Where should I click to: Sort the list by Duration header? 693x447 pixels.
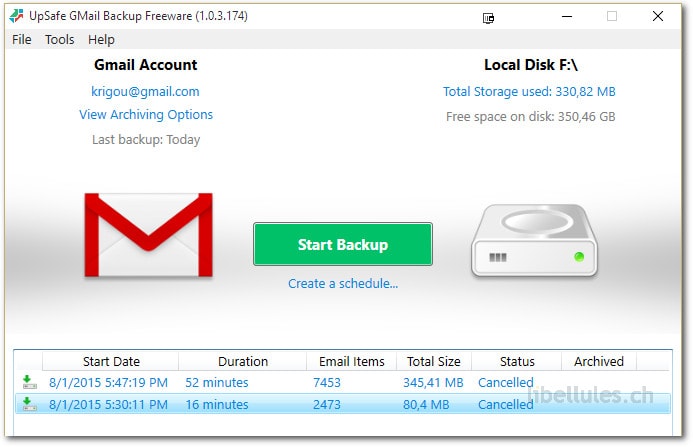243,361
